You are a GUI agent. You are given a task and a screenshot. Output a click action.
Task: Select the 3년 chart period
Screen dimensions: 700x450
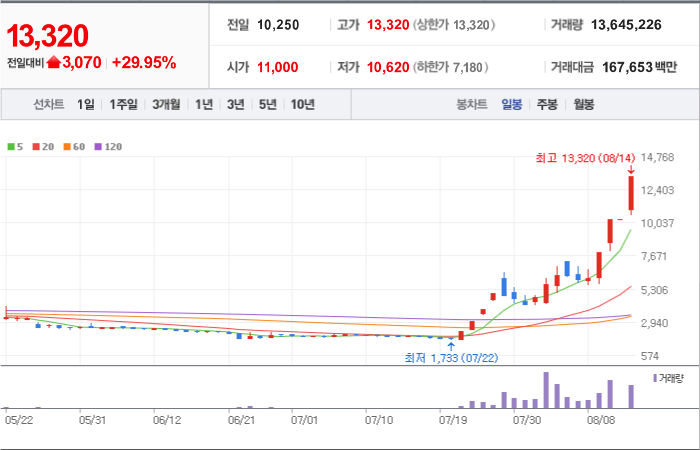point(236,105)
